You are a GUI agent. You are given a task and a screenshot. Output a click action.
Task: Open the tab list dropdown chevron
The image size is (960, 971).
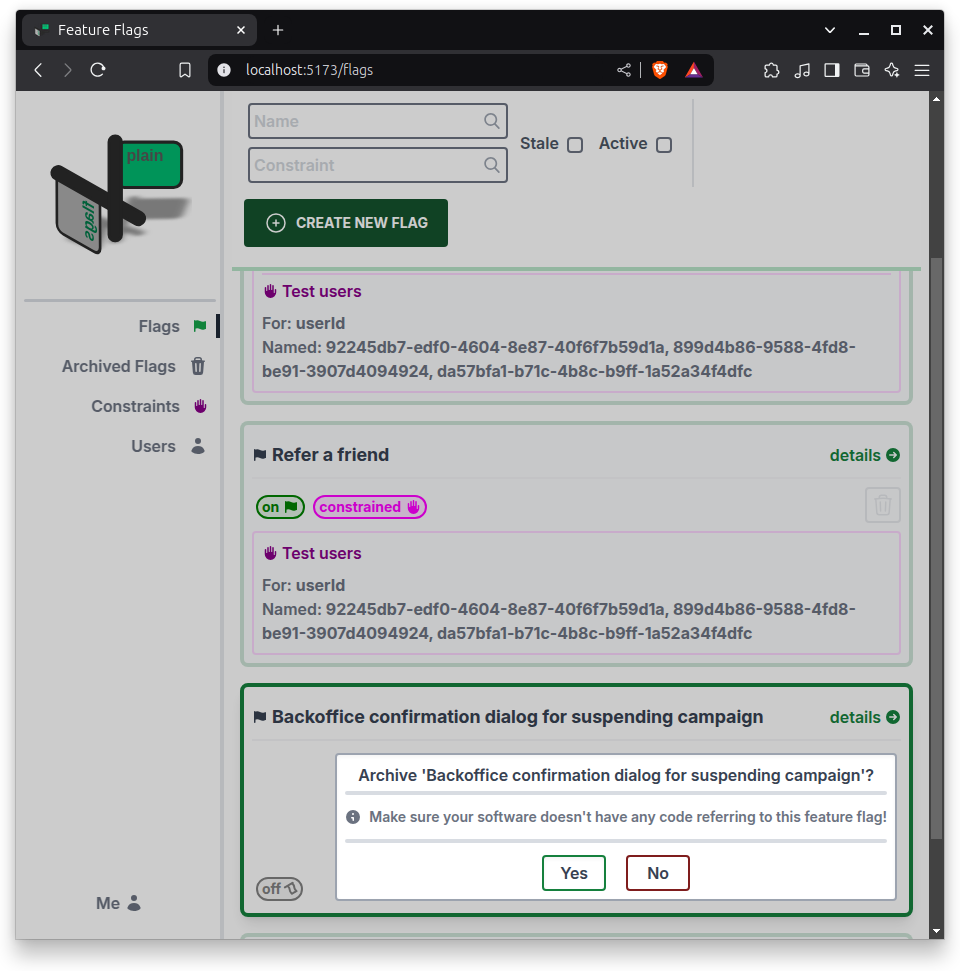[830, 30]
